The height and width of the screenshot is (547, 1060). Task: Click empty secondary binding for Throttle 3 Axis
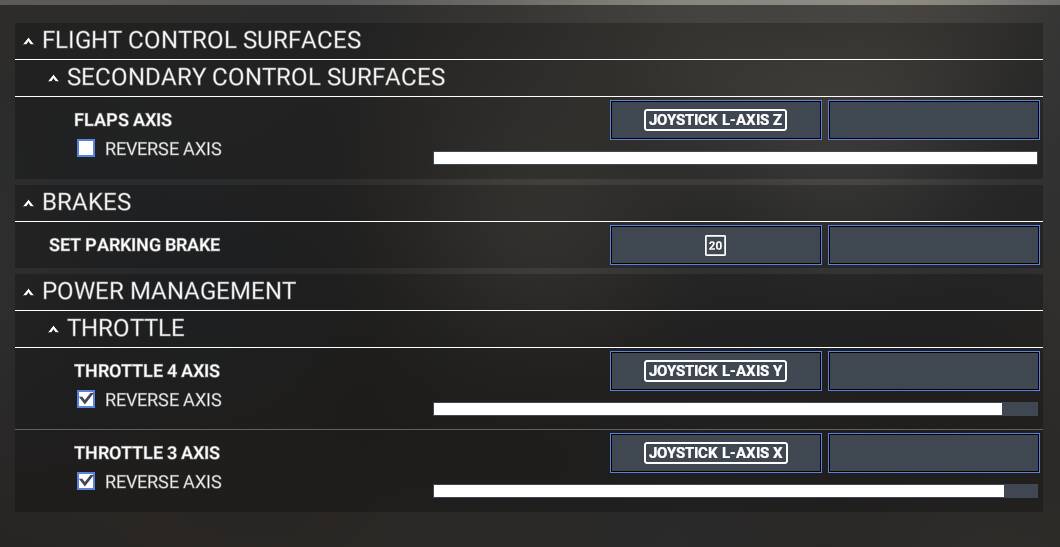[x=933, y=453]
